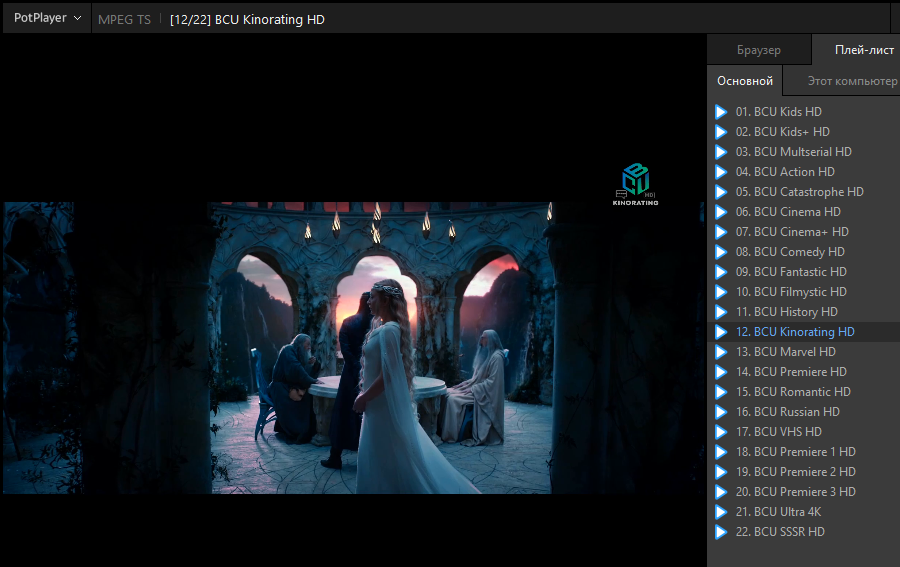
Task: Select '03. BCU Multserial HD' channel text
Action: [x=793, y=152]
